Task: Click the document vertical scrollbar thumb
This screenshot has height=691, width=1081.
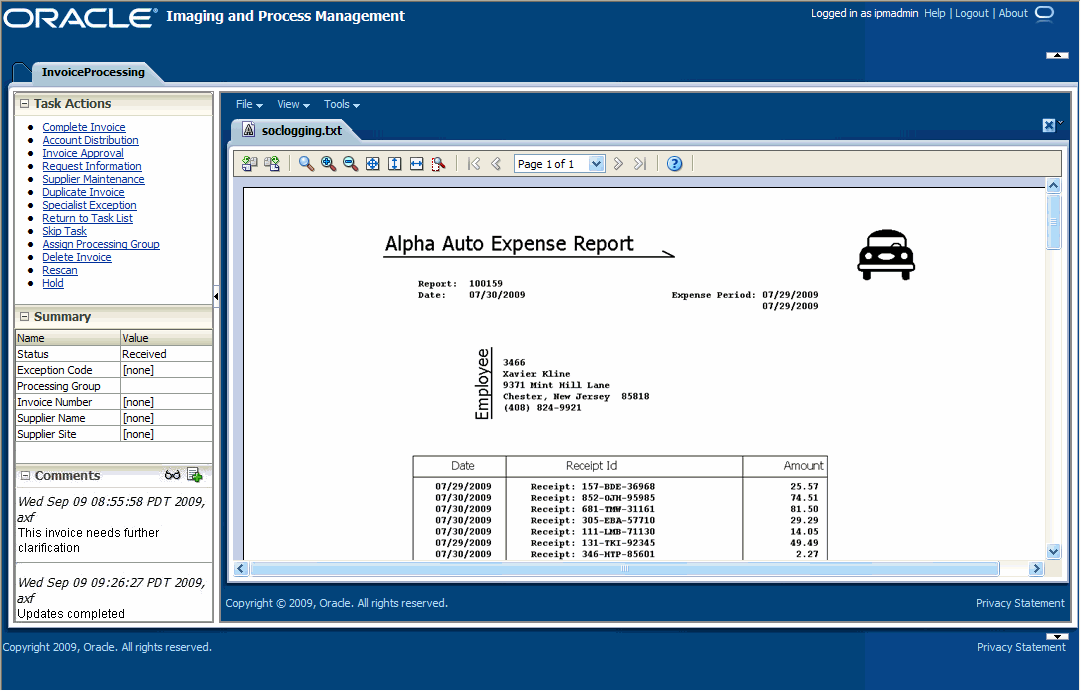Action: [x=1053, y=221]
